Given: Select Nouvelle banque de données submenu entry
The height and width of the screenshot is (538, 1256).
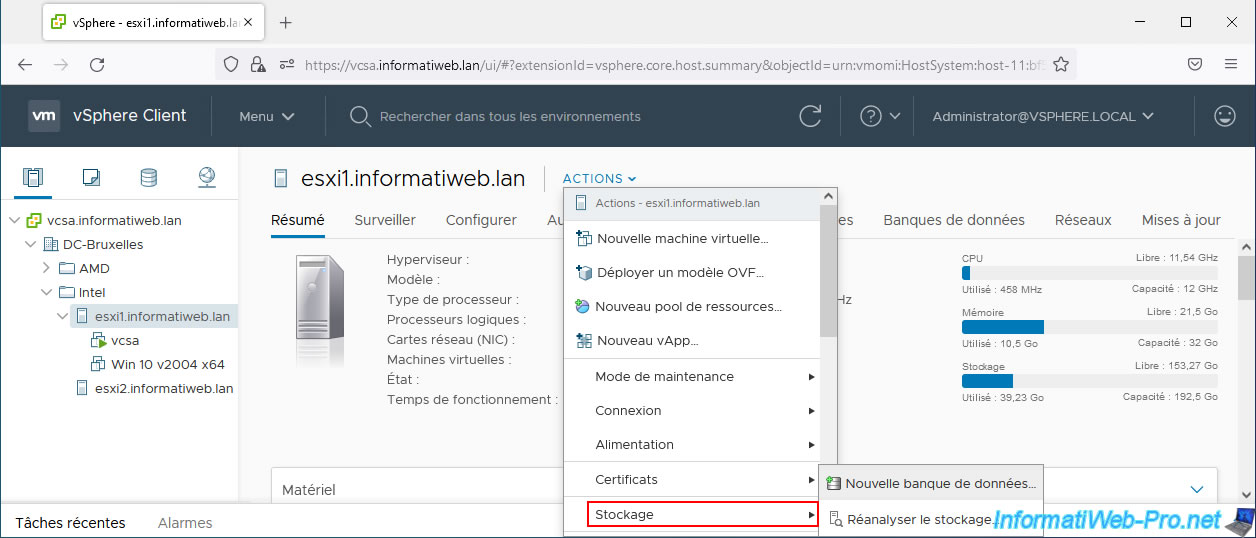Looking at the screenshot, I should pyautogui.click(x=940, y=483).
